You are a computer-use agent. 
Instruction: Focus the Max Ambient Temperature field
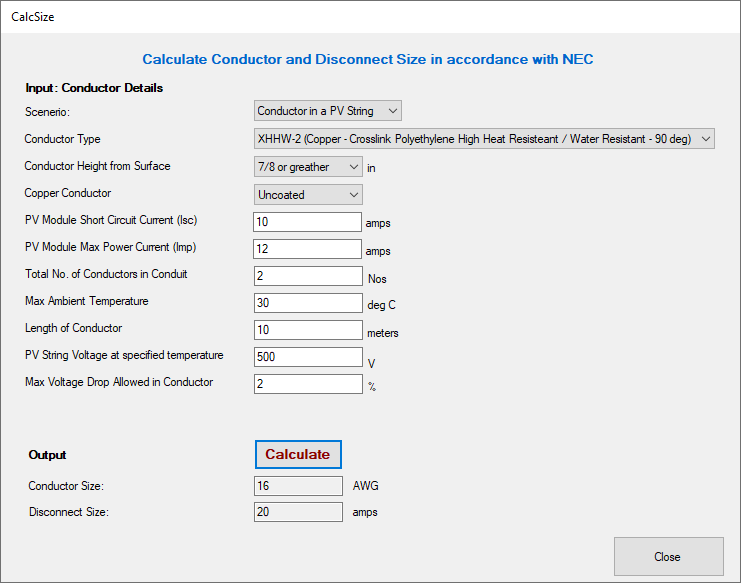[308, 303]
